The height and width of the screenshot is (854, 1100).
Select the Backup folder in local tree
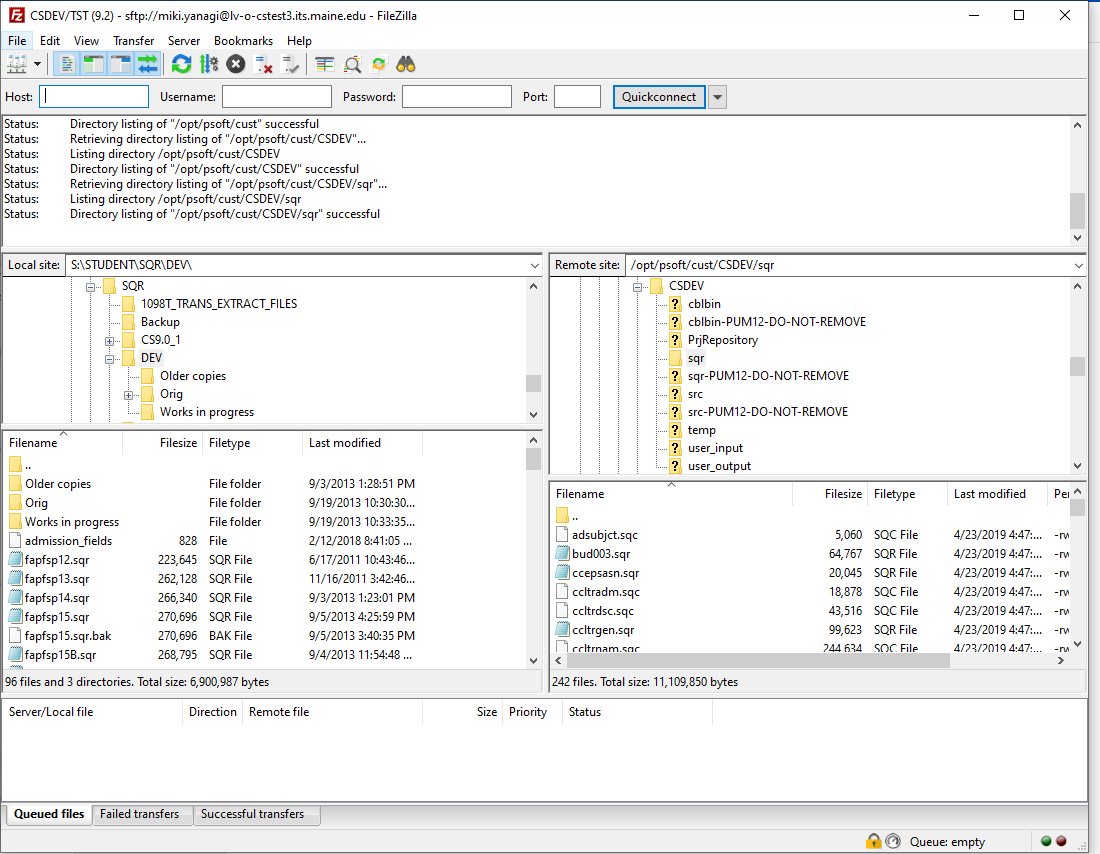click(x=160, y=322)
